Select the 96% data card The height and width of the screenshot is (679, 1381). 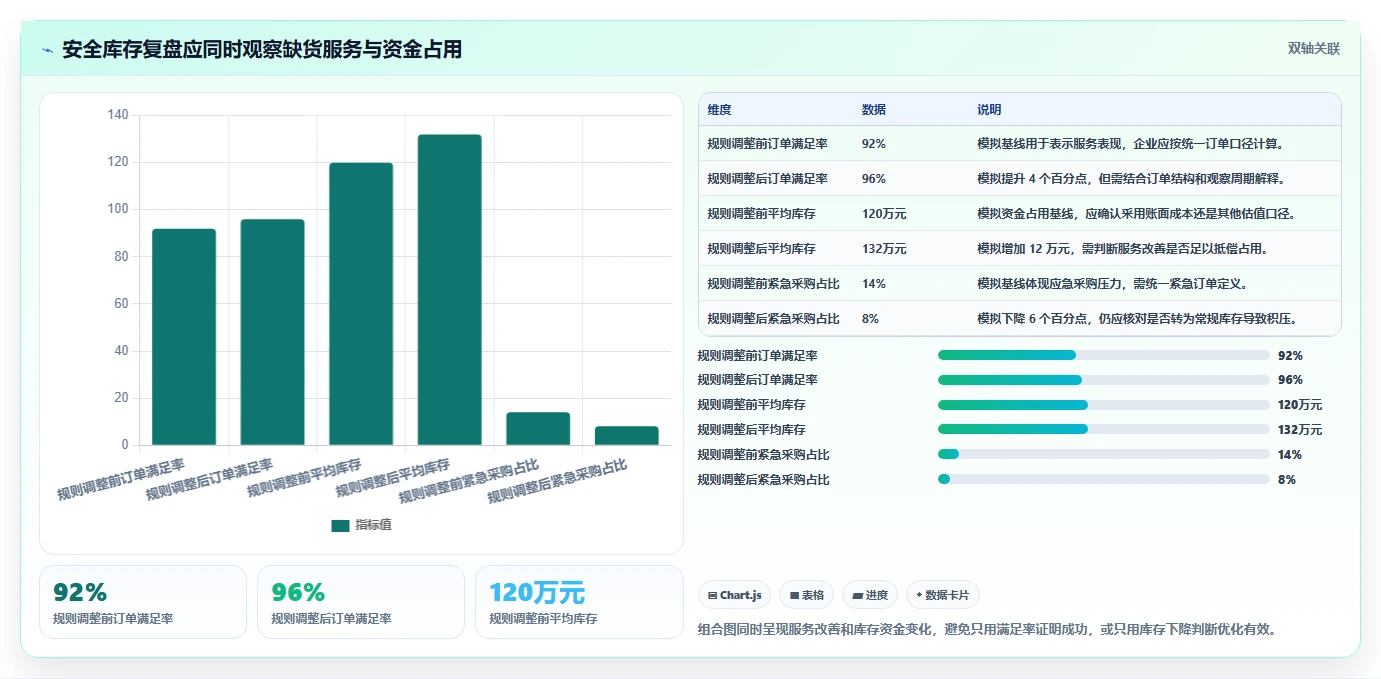pyautogui.click(x=361, y=602)
